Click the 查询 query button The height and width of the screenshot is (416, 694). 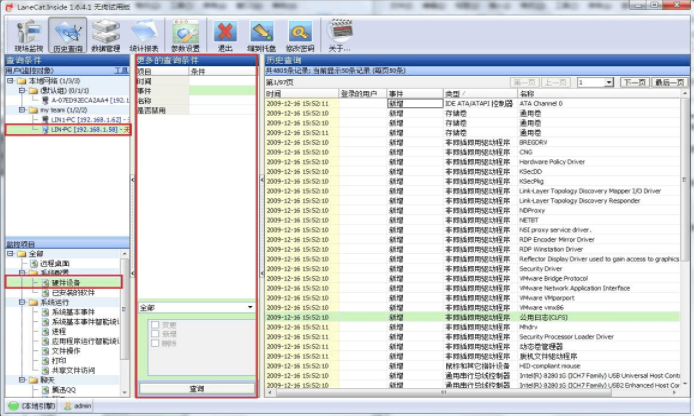[x=196, y=388]
